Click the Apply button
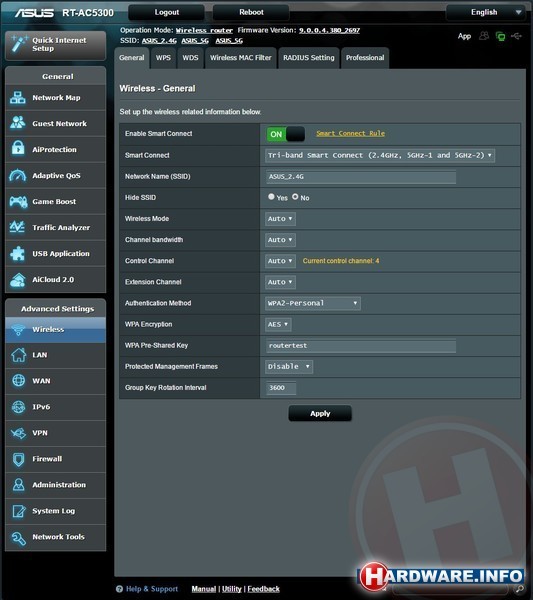533x600 pixels. (x=320, y=414)
